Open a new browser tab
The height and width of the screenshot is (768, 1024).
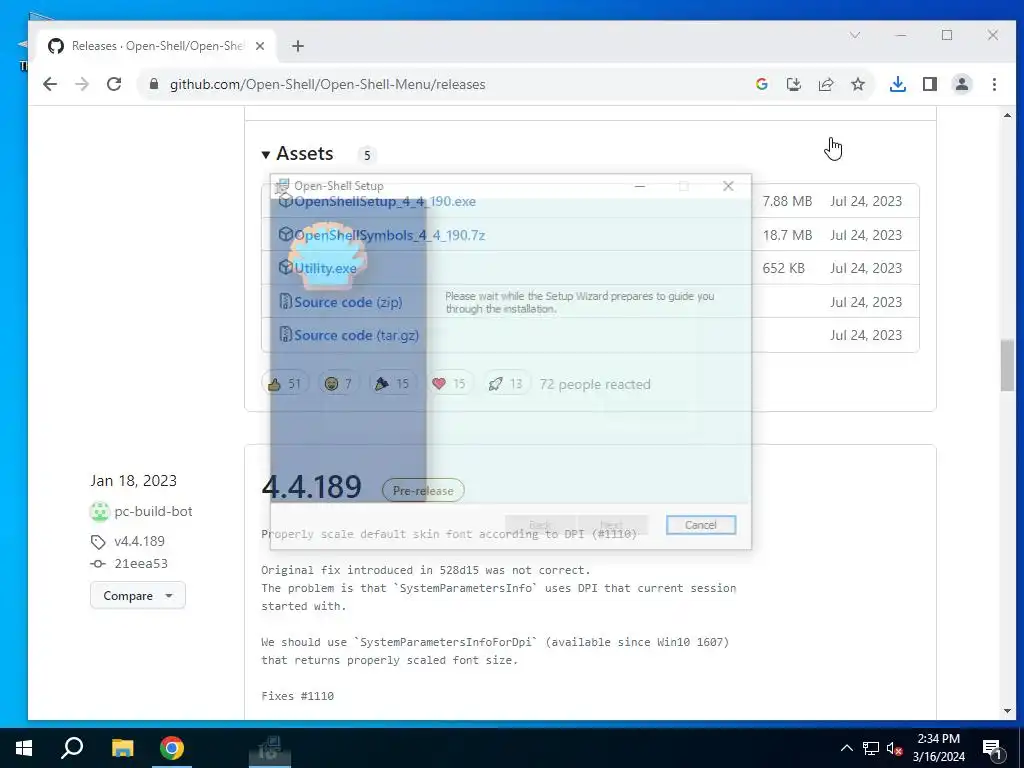pyautogui.click(x=298, y=46)
